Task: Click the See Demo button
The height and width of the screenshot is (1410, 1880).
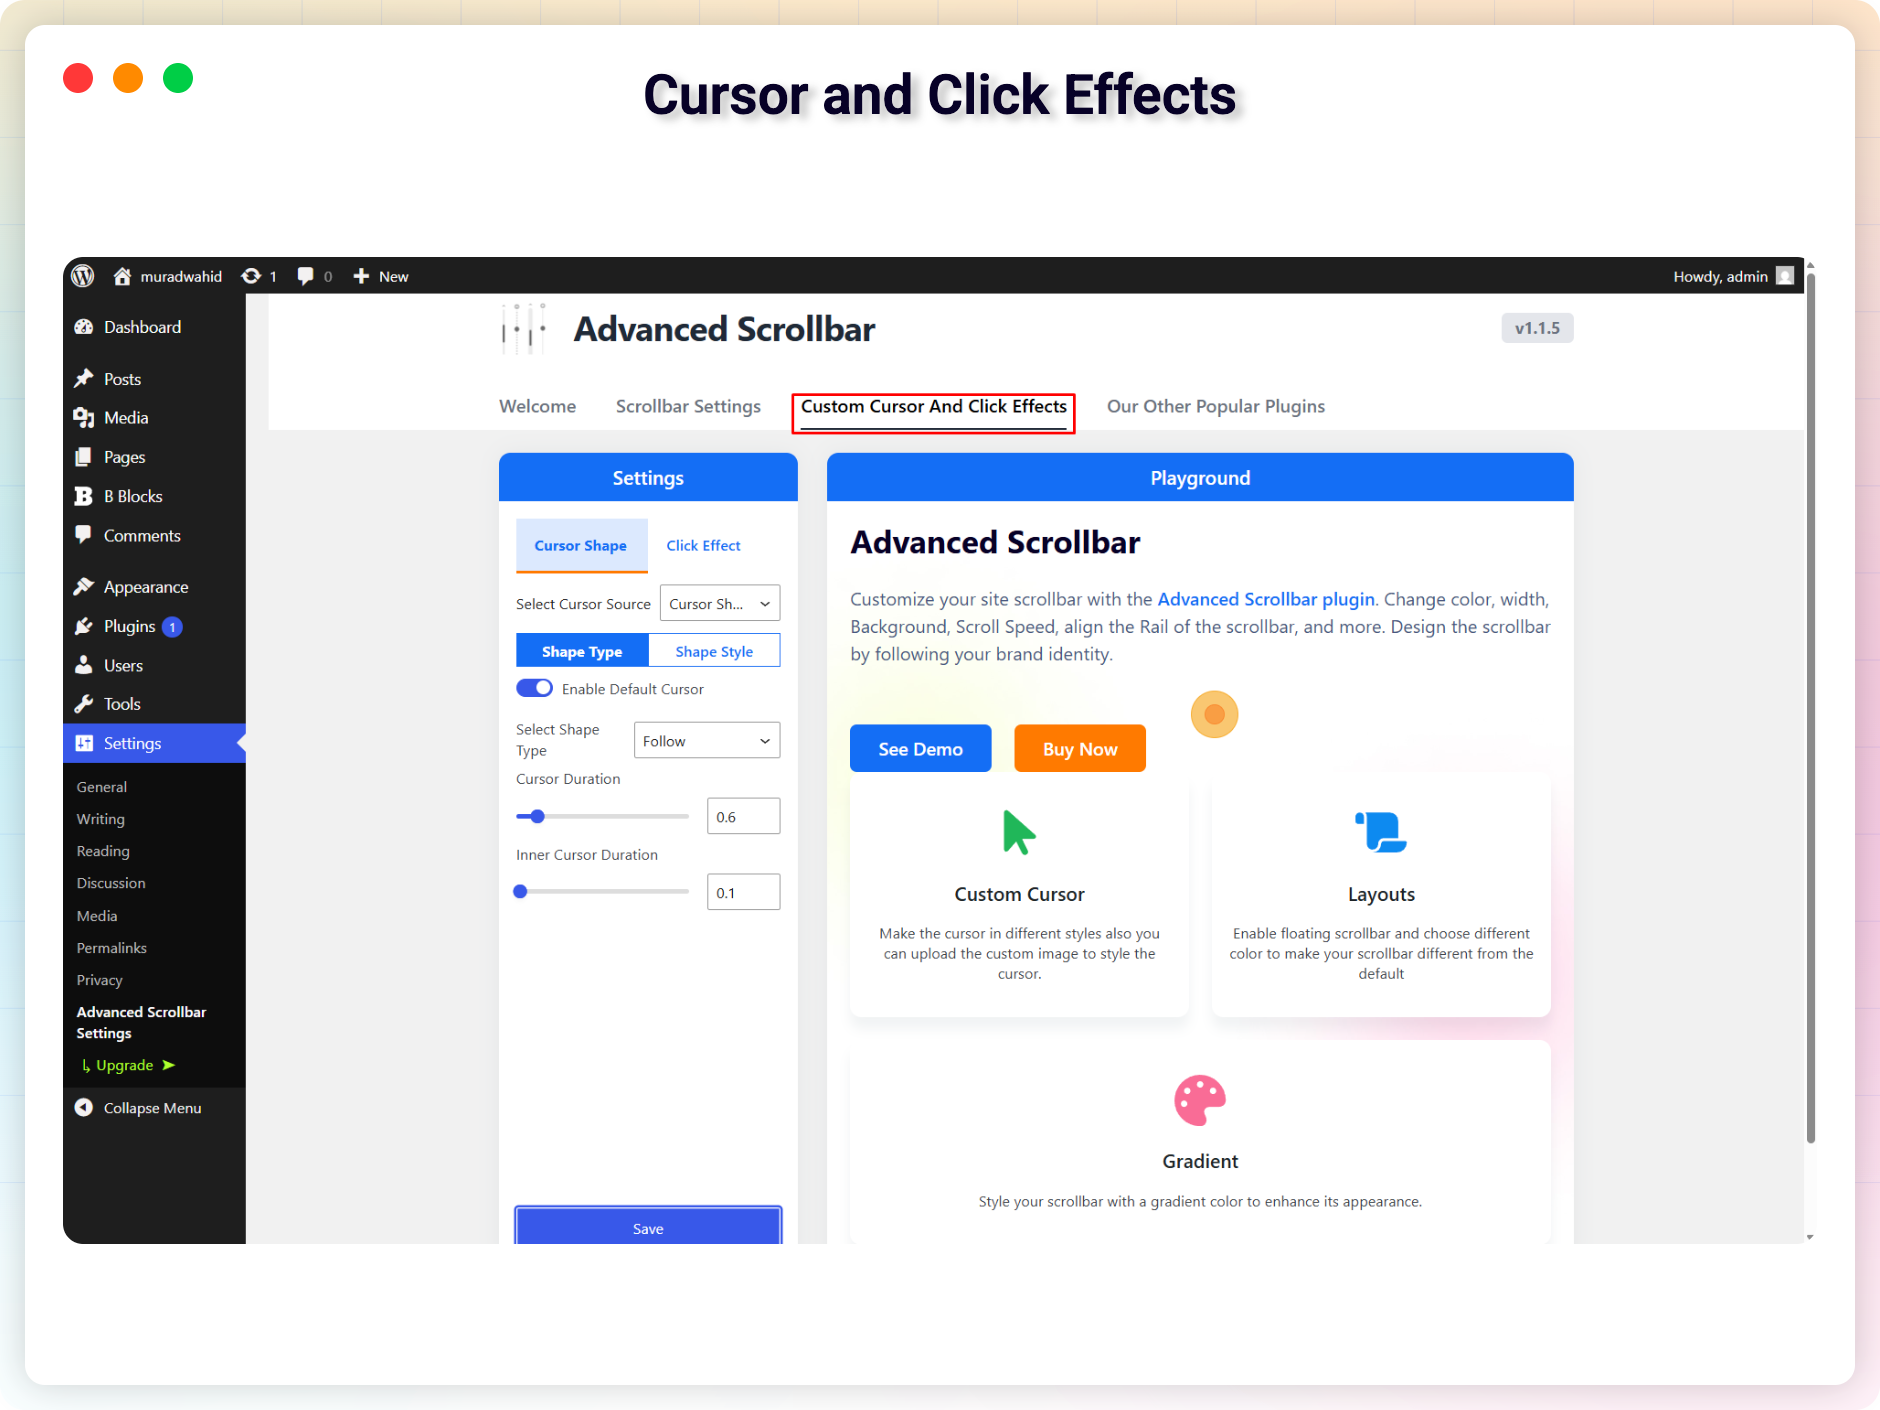Action: click(921, 749)
